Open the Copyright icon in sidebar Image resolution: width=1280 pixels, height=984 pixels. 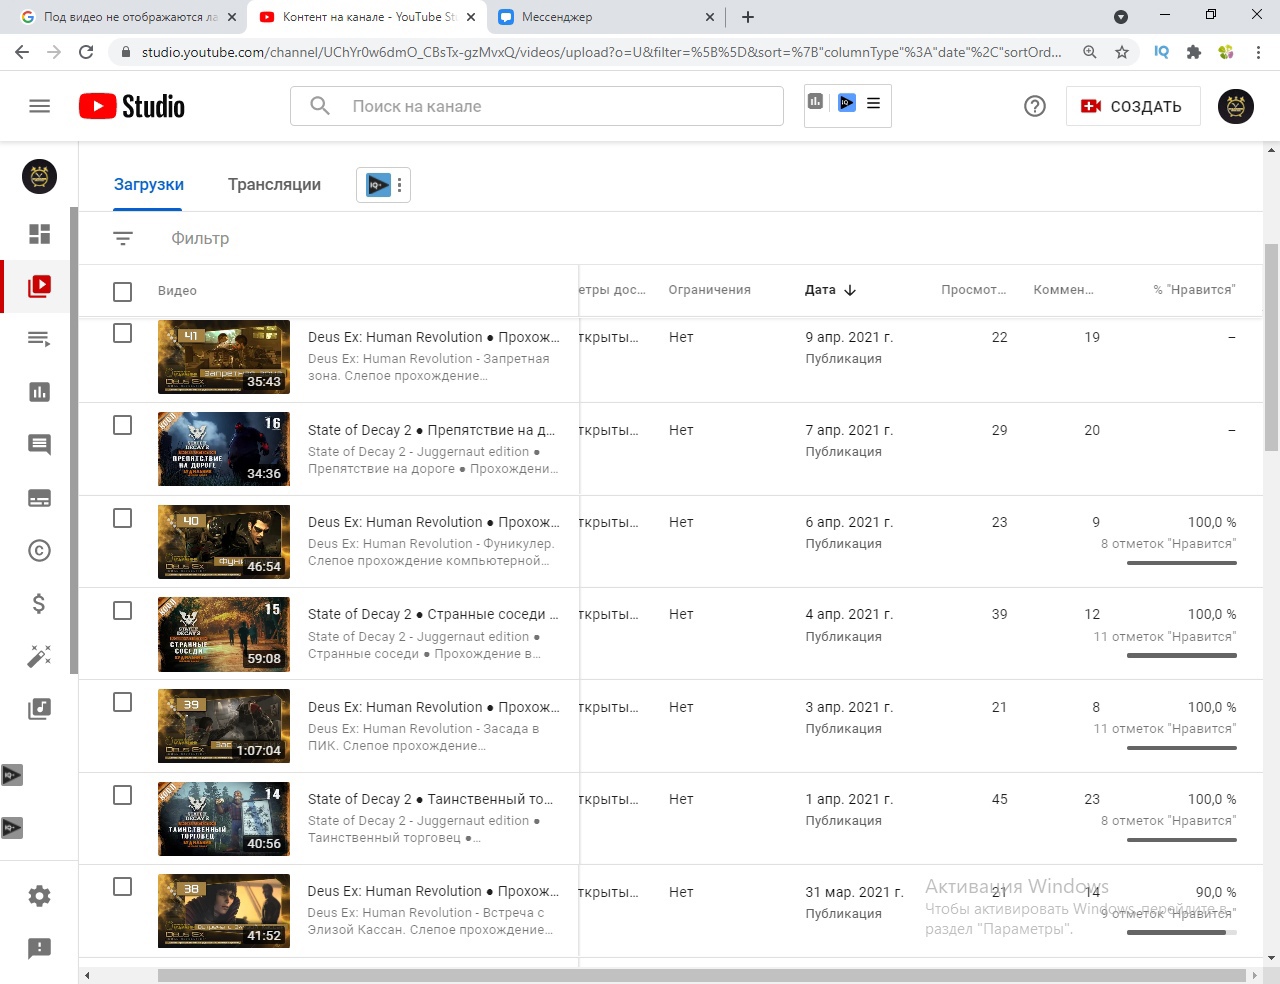pos(40,551)
